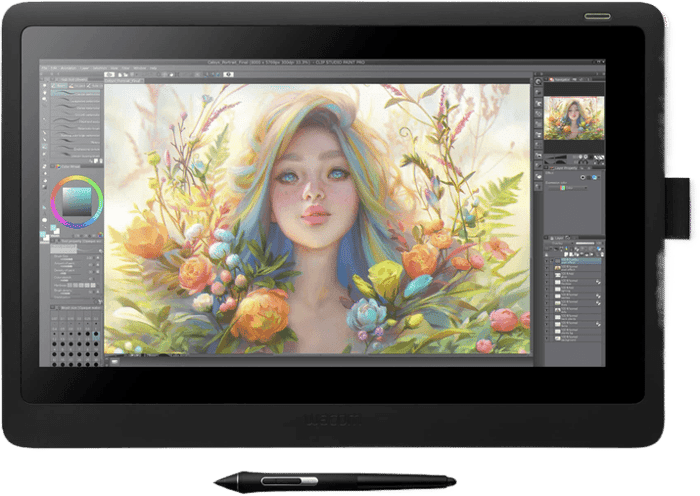Click the Open file icon
This screenshot has width=700, height=496.
tap(126, 75)
